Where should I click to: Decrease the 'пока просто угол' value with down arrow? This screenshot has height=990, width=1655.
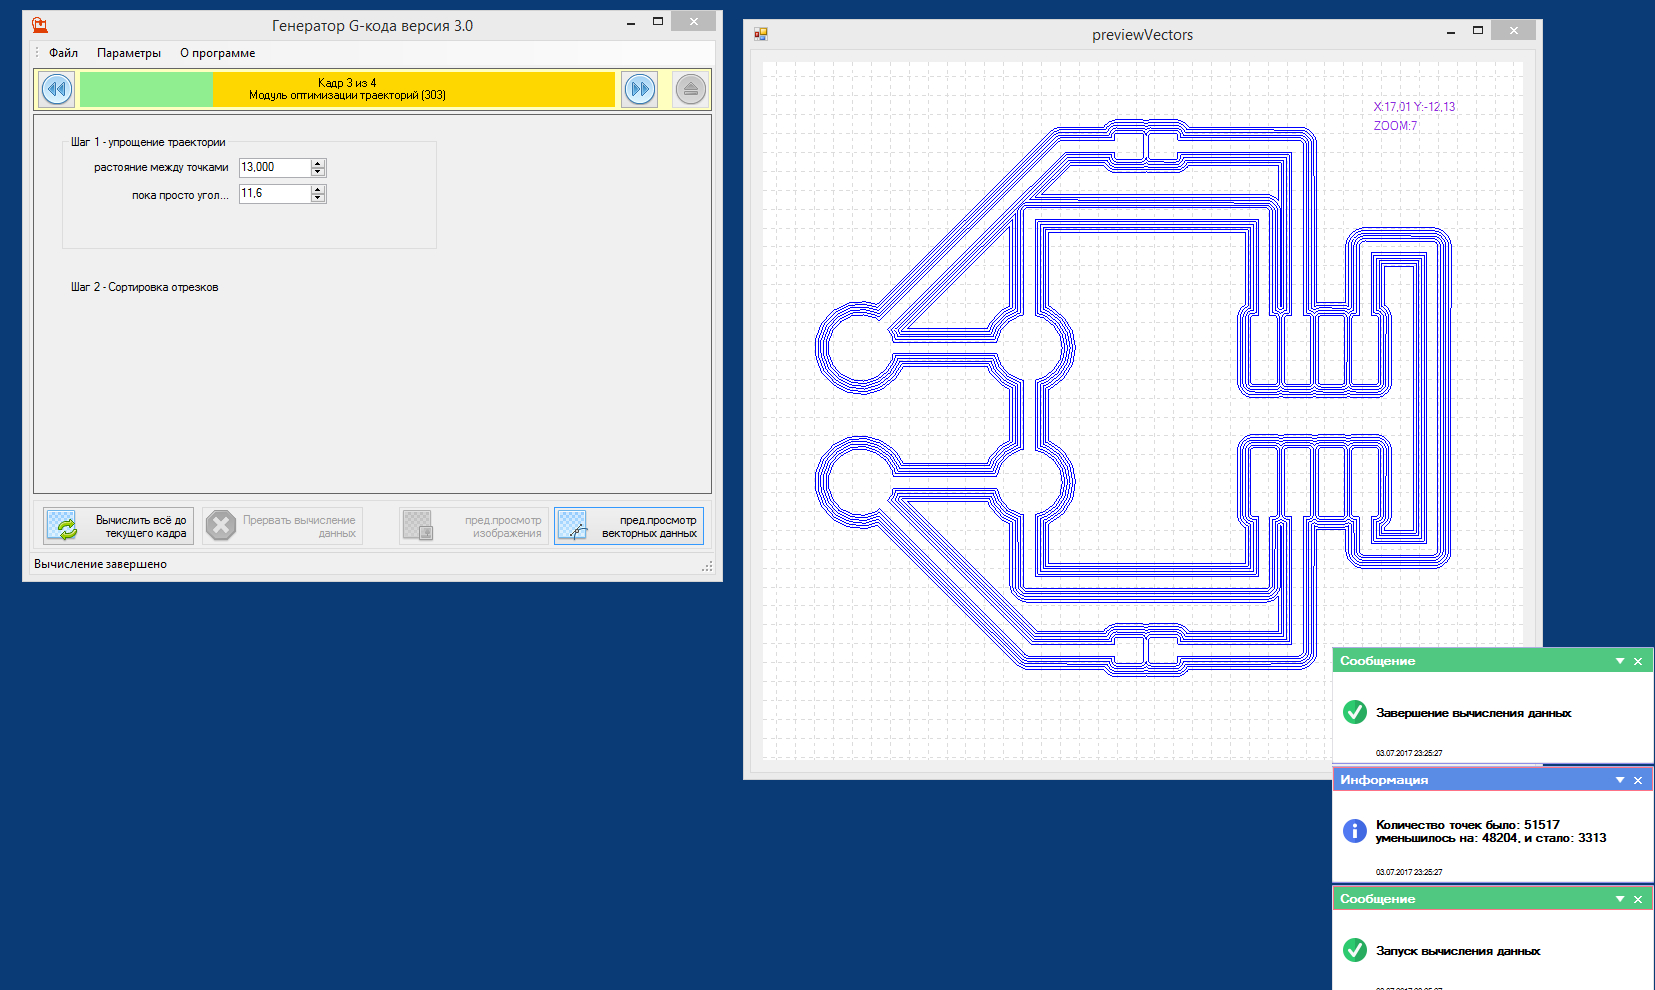[x=318, y=198]
